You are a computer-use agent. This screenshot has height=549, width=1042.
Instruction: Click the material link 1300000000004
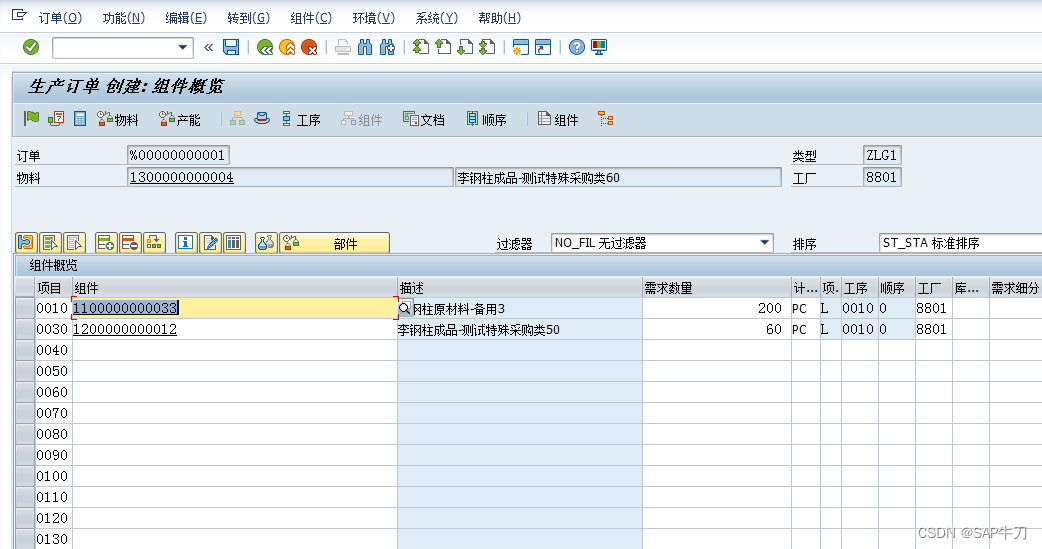(181, 177)
